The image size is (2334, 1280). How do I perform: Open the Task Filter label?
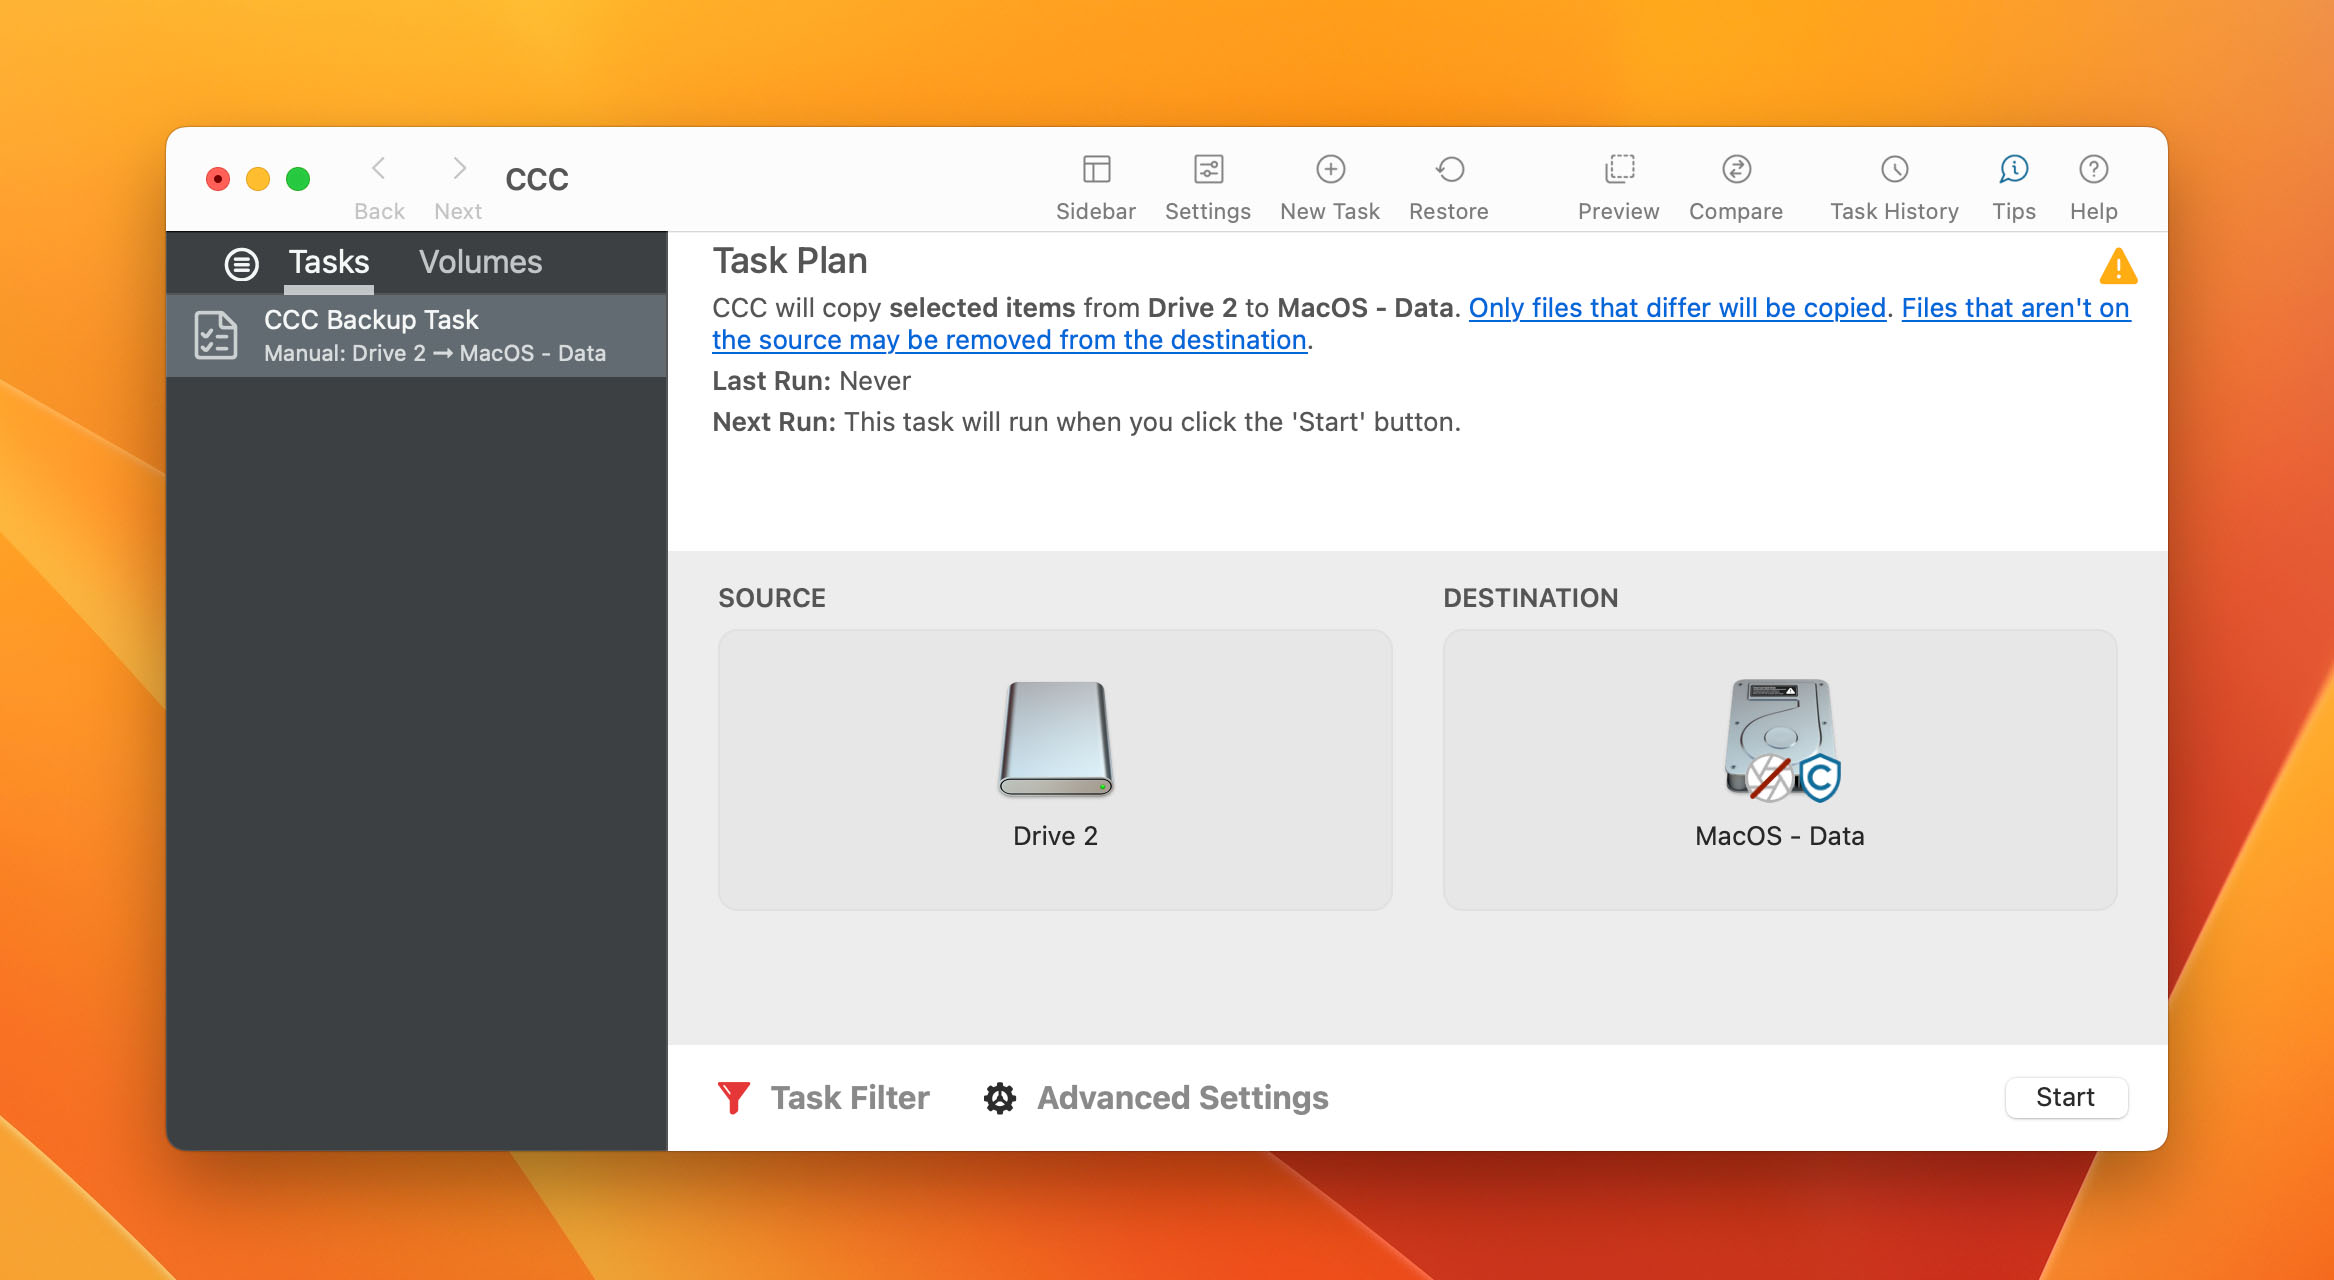point(850,1098)
